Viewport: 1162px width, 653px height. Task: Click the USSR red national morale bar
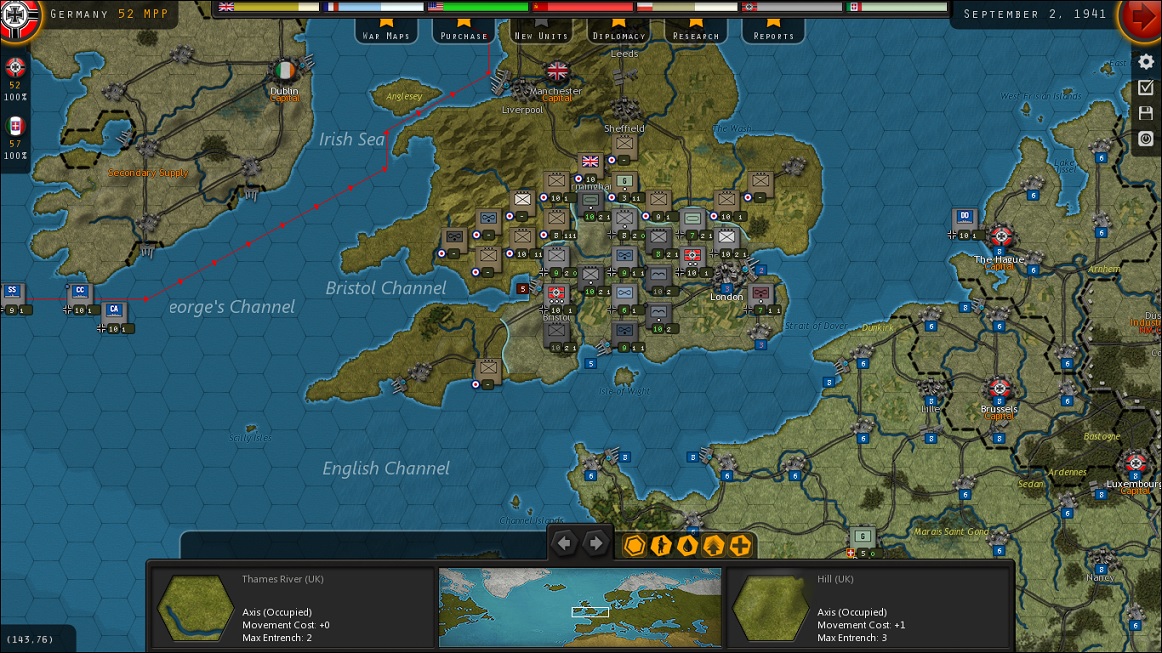pyautogui.click(x=582, y=7)
